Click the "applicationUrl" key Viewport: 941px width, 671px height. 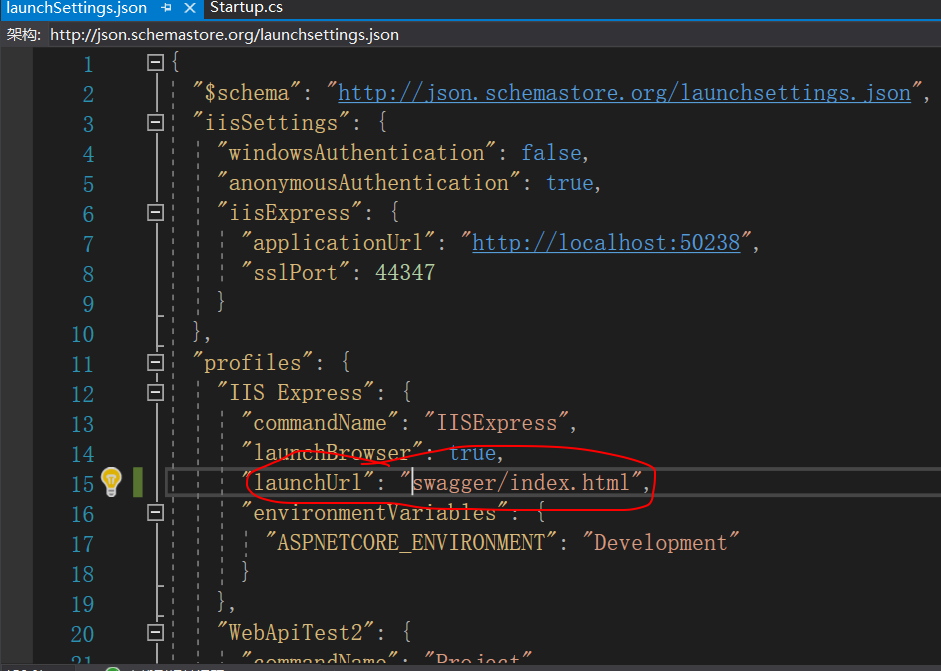pyautogui.click(x=338, y=243)
